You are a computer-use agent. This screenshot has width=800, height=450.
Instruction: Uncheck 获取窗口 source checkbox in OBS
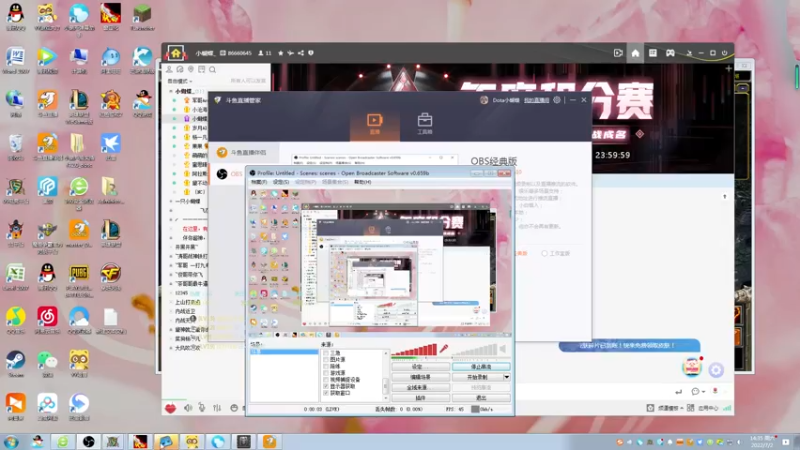[326, 393]
